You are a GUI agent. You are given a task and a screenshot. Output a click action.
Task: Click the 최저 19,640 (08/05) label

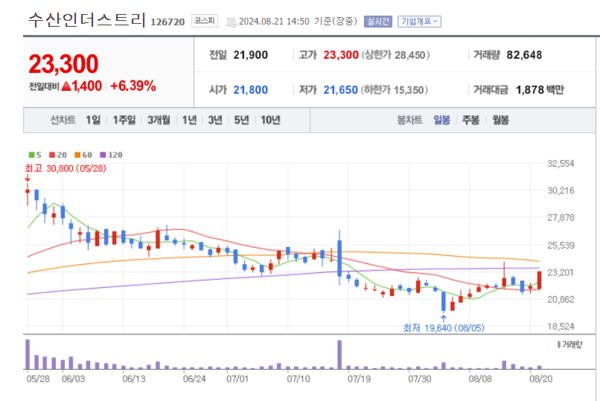443,328
